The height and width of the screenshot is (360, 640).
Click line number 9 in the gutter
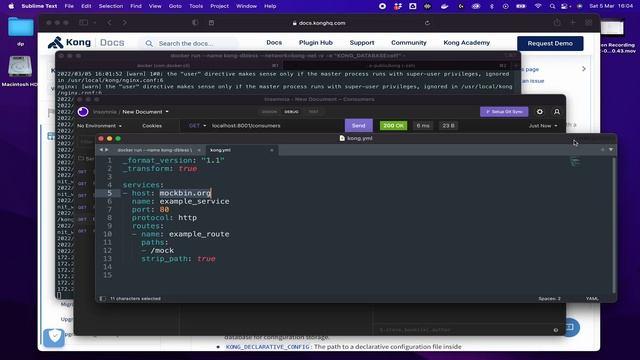[x=109, y=226]
